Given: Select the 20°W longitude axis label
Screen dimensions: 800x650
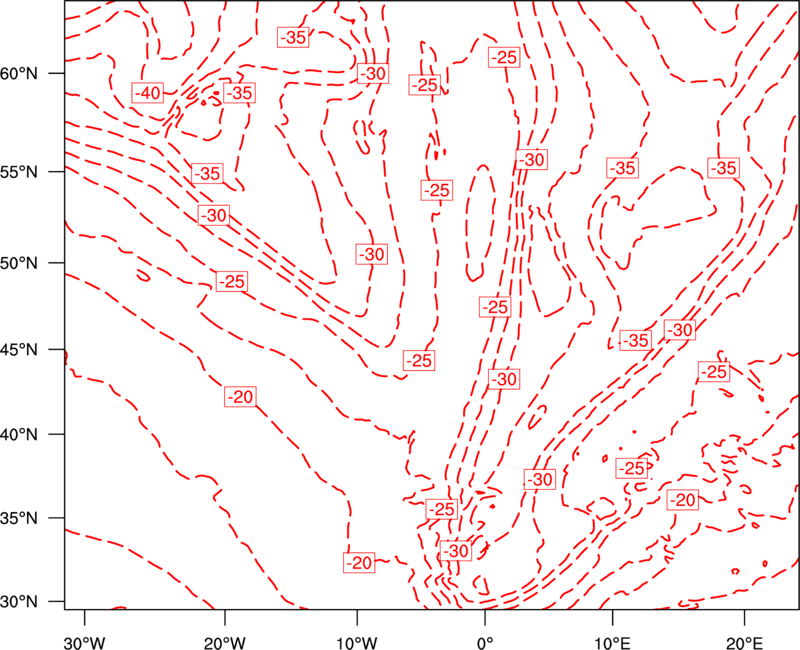Looking at the screenshot, I should click(225, 642).
